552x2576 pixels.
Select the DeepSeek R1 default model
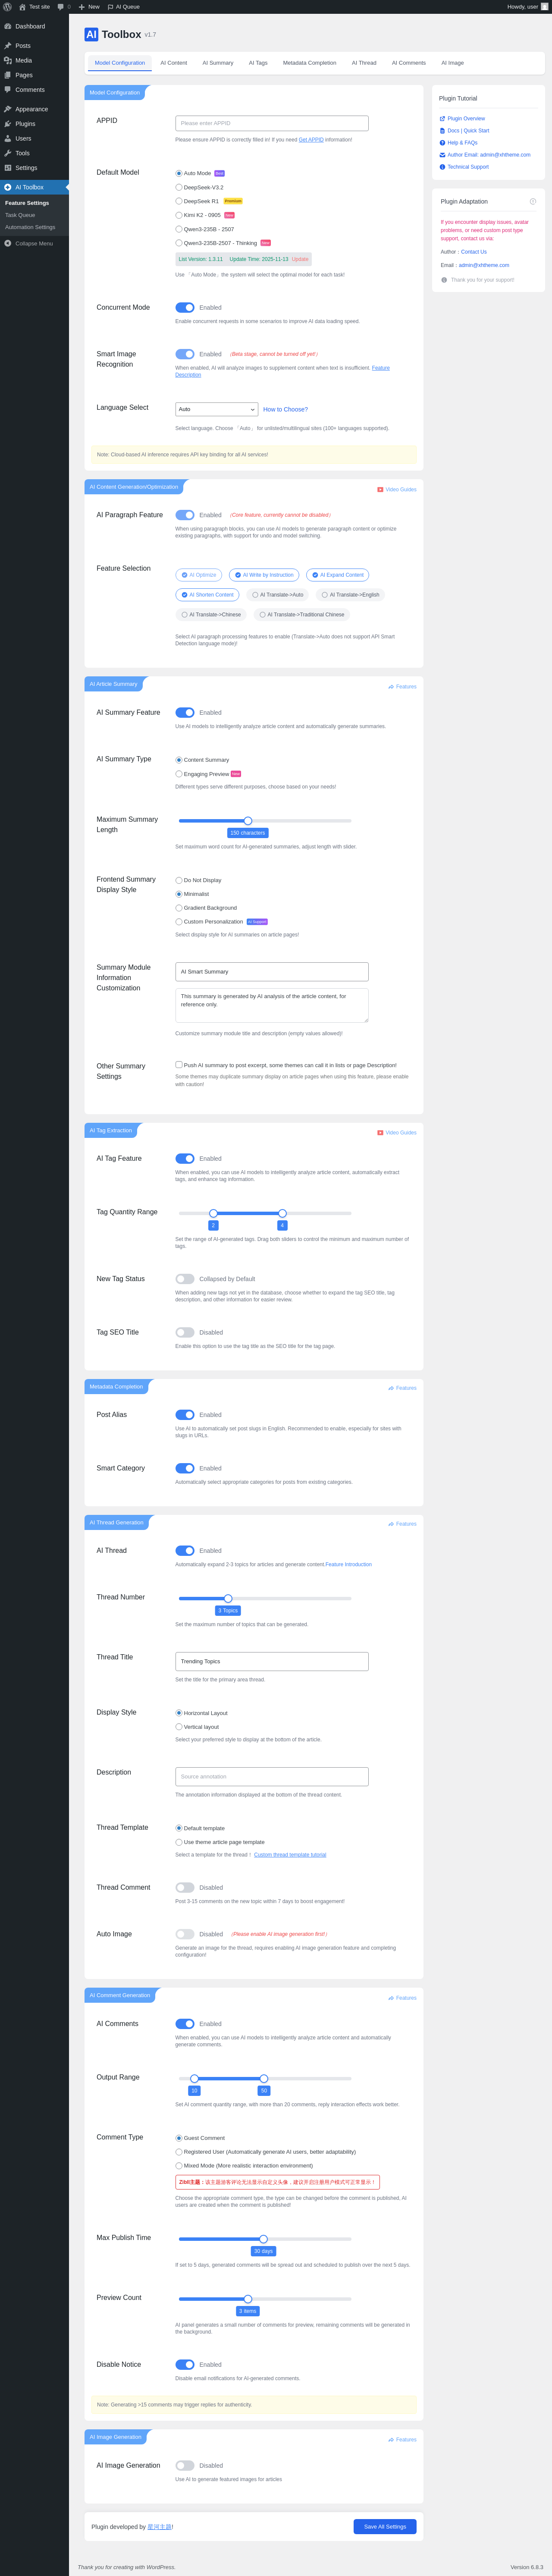pyautogui.click(x=179, y=201)
